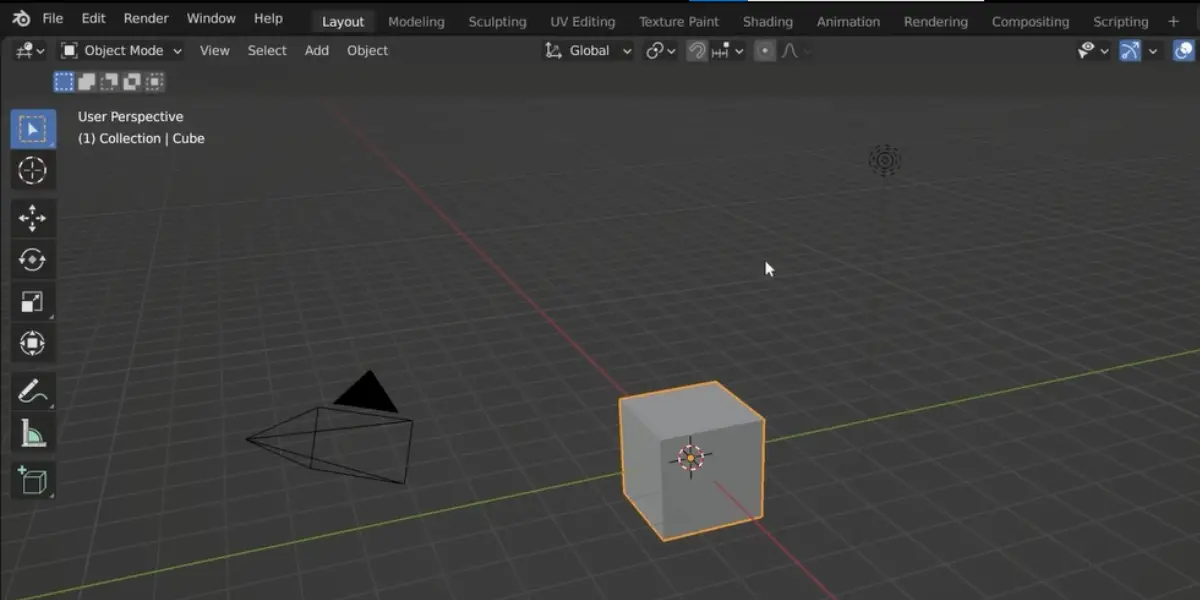Open the editor type dropdown

tap(30, 51)
